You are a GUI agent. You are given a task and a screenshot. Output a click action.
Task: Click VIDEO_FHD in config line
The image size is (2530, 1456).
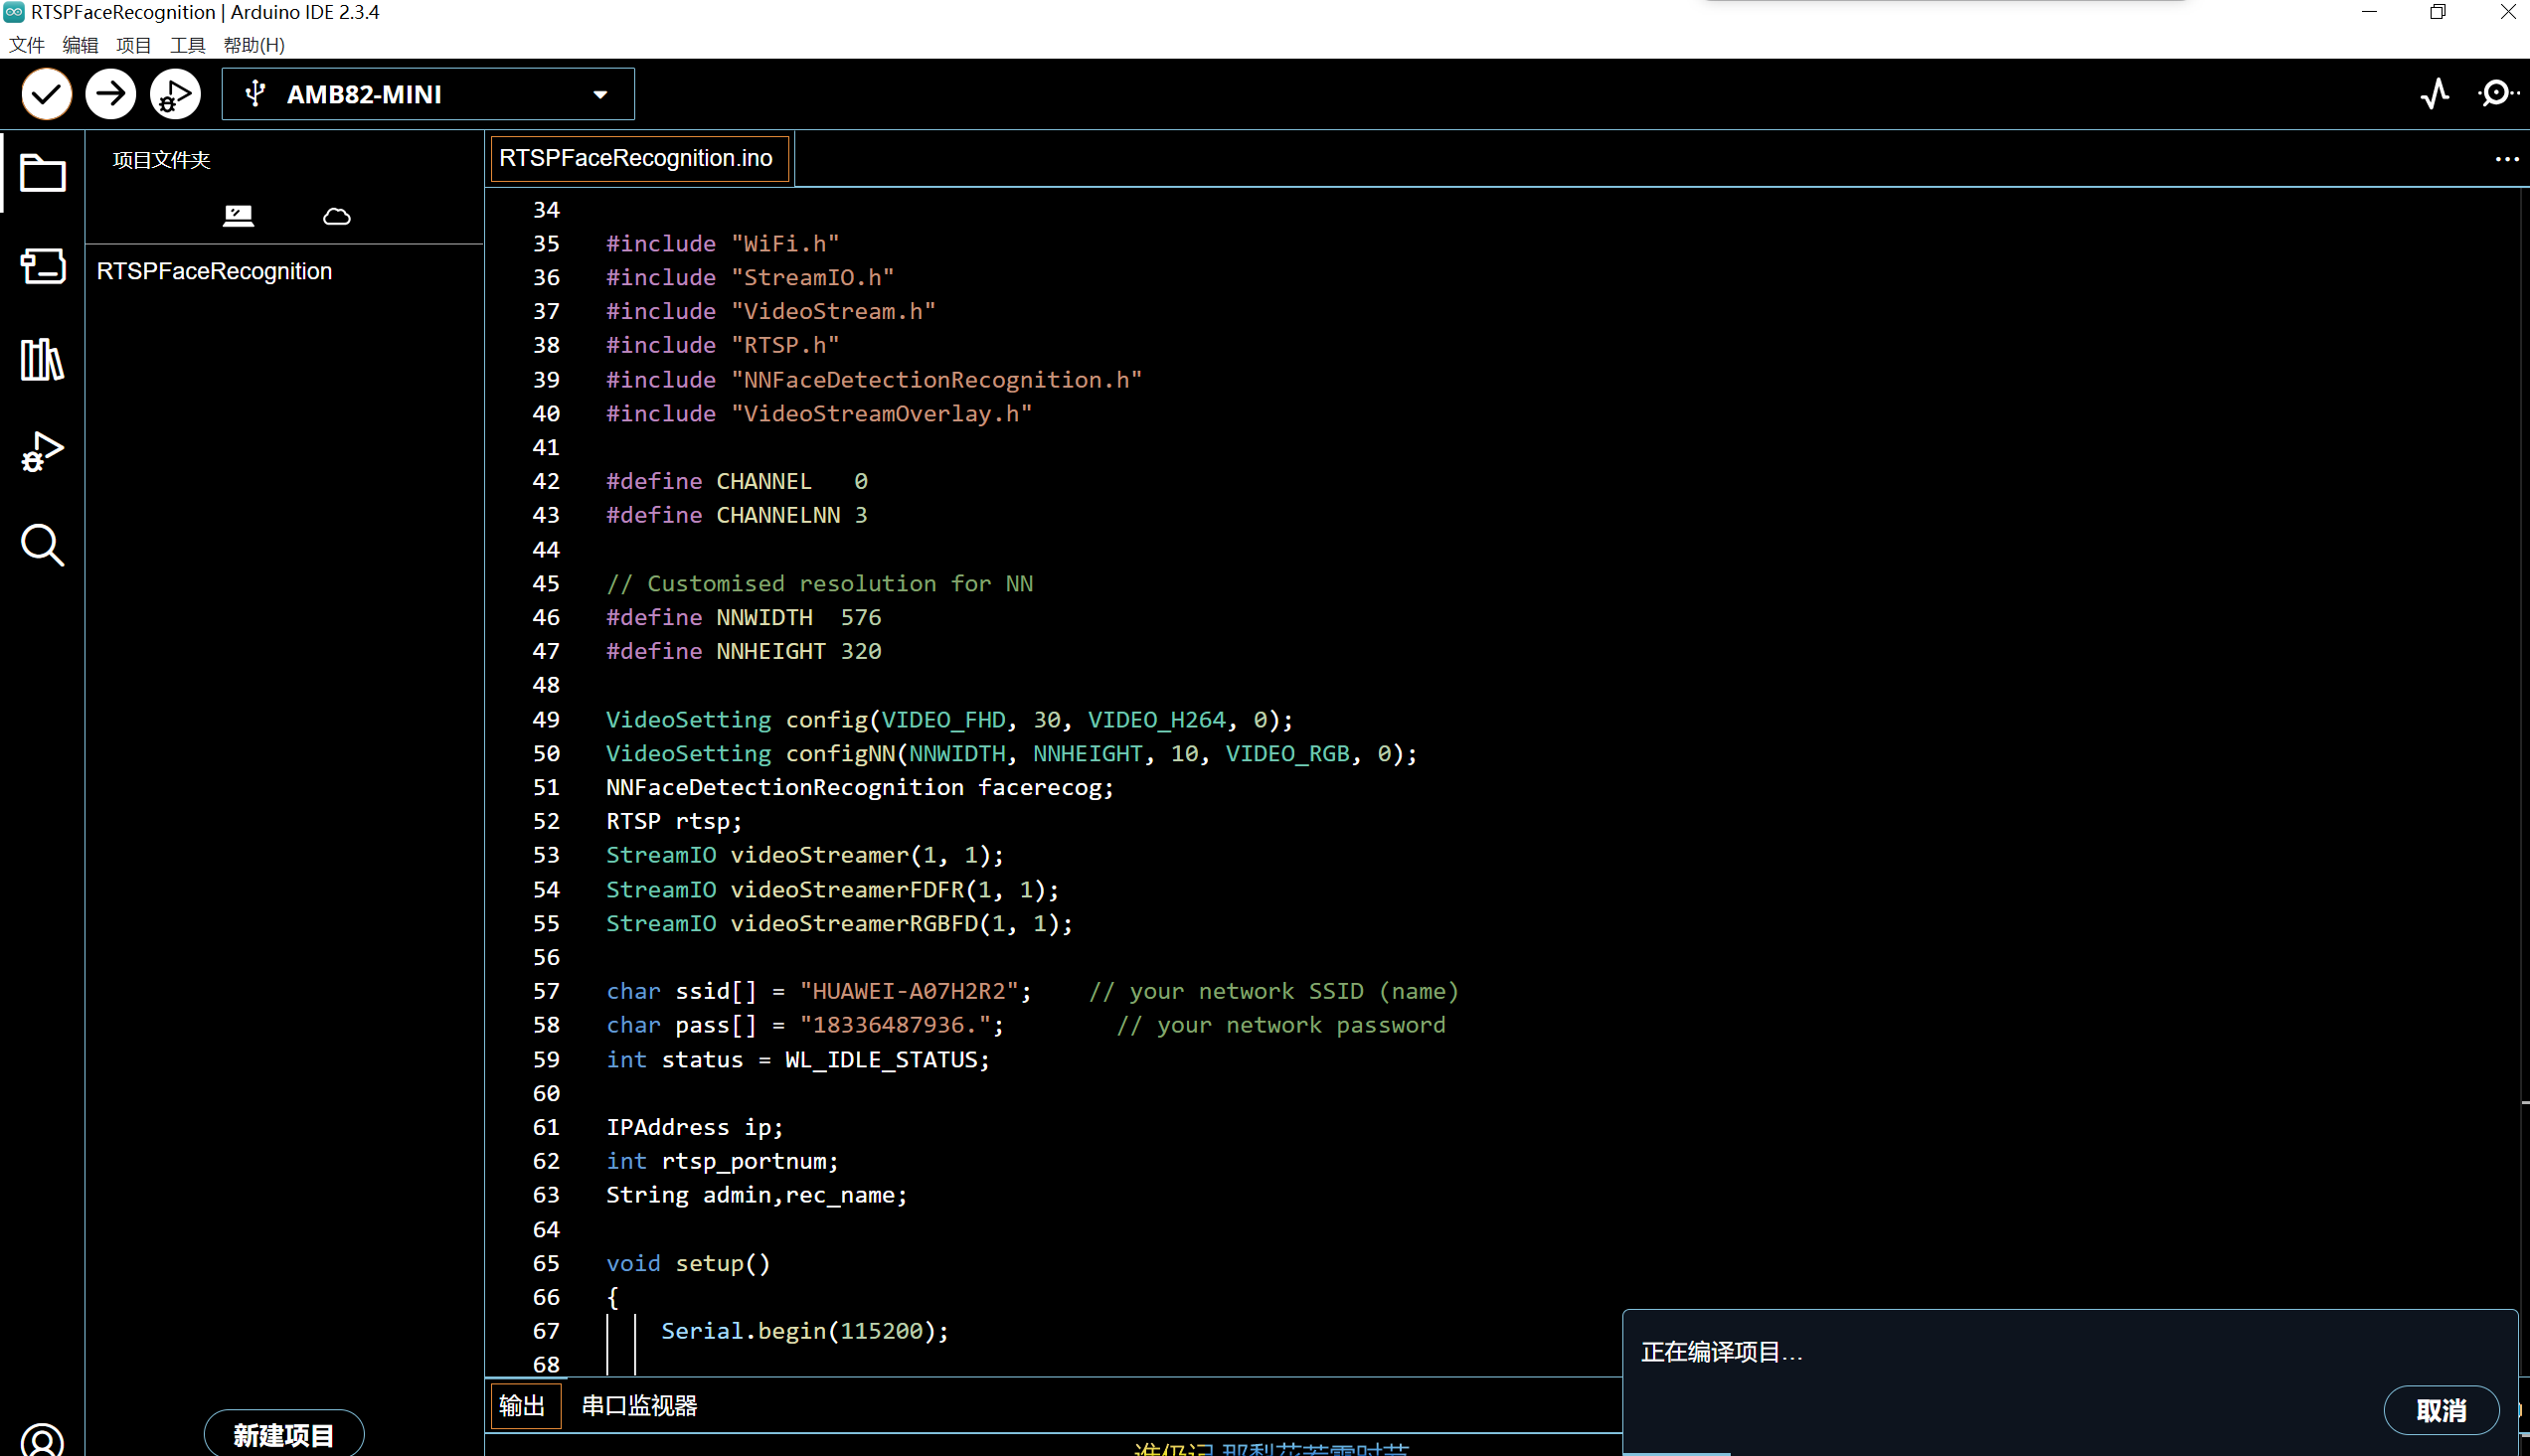(x=943, y=719)
